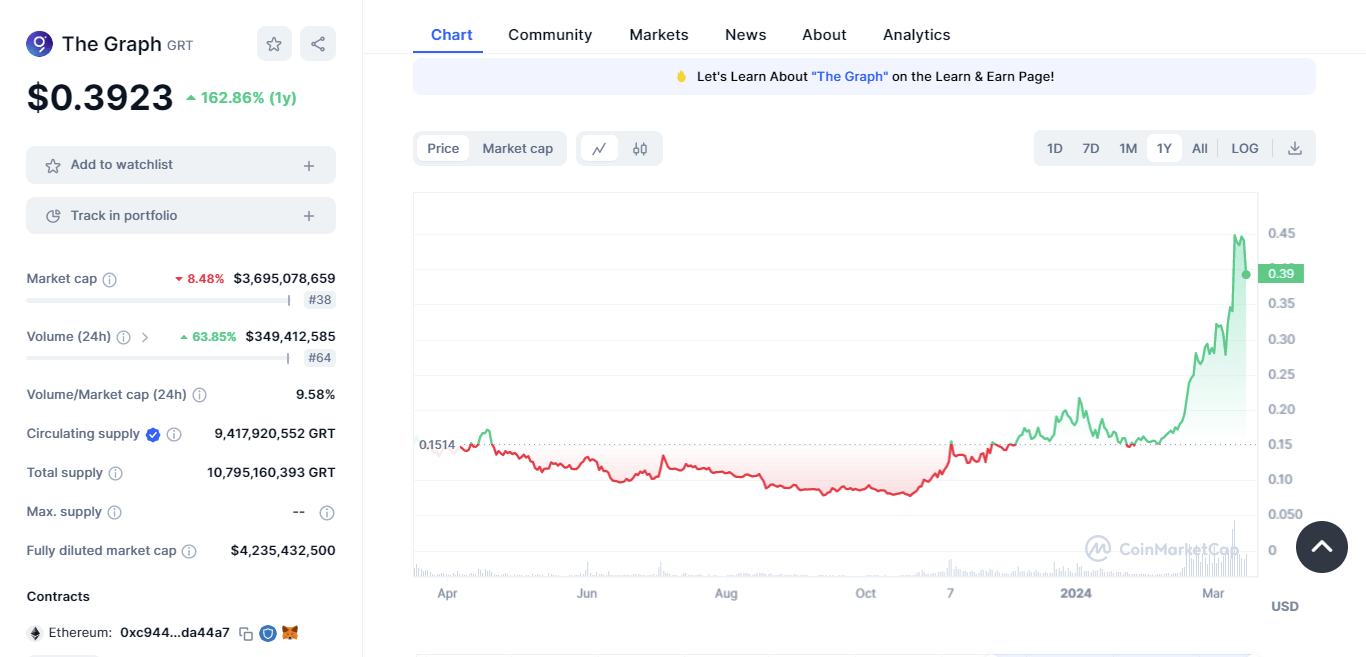Download the chart data

pyautogui.click(x=1295, y=148)
